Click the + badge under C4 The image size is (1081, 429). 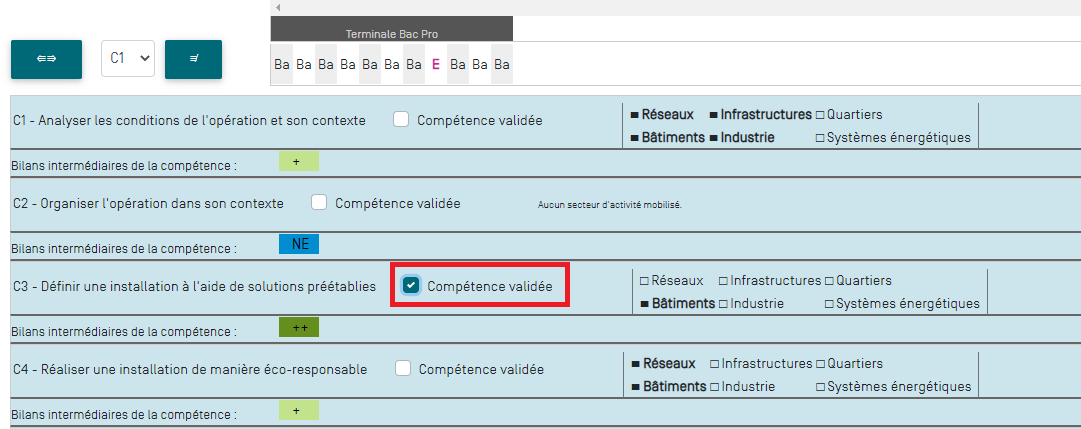pyautogui.click(x=296, y=411)
